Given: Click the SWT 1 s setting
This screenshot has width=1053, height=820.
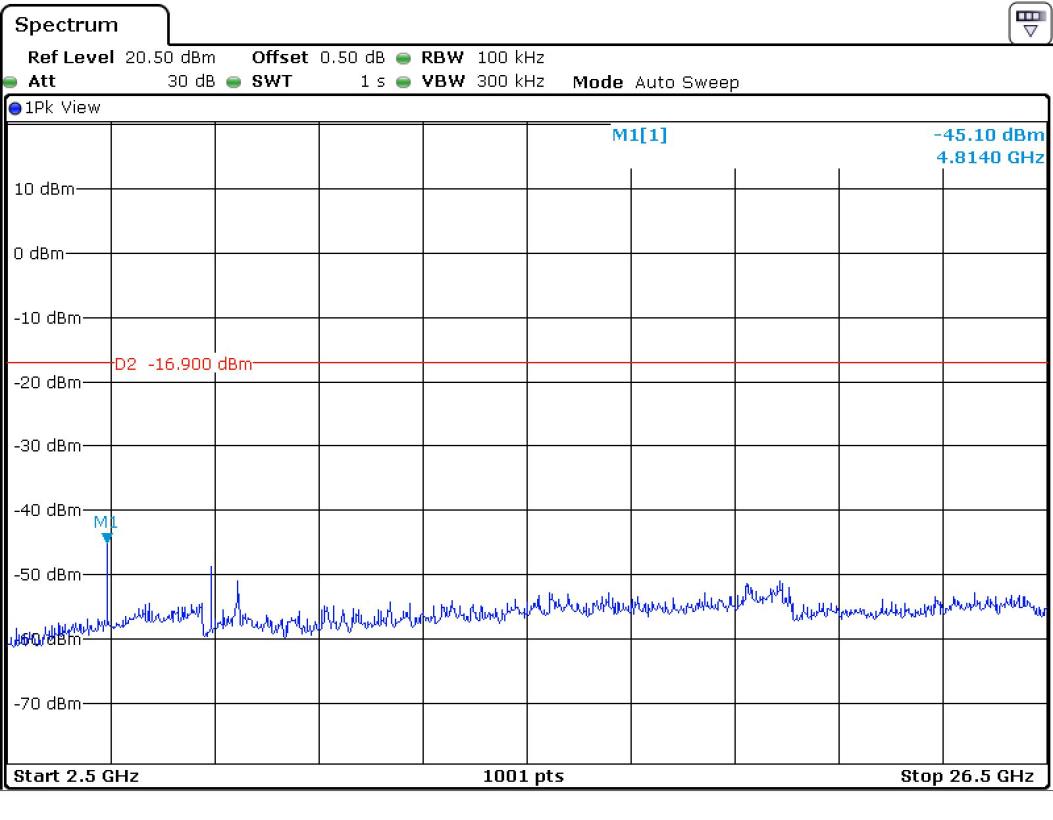Looking at the screenshot, I should pos(318,81).
